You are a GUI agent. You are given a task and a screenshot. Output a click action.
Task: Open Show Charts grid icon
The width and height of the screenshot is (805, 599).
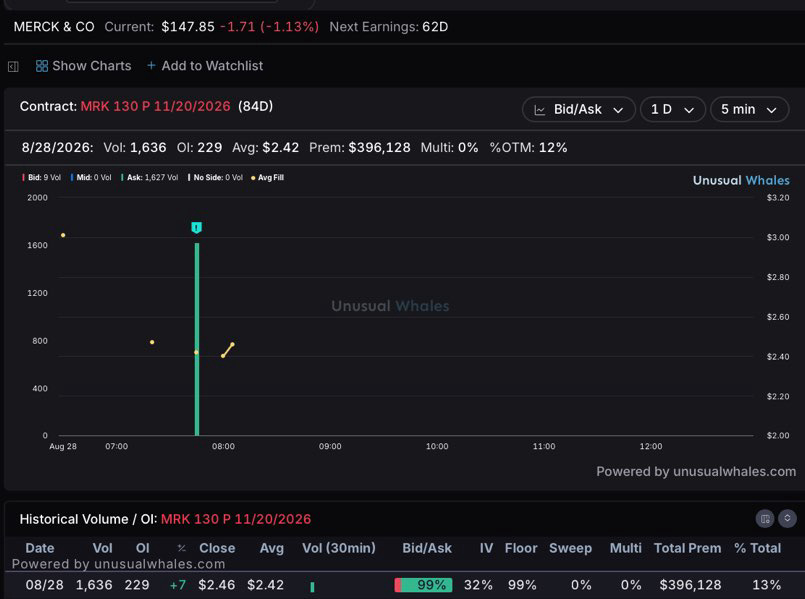pos(42,66)
